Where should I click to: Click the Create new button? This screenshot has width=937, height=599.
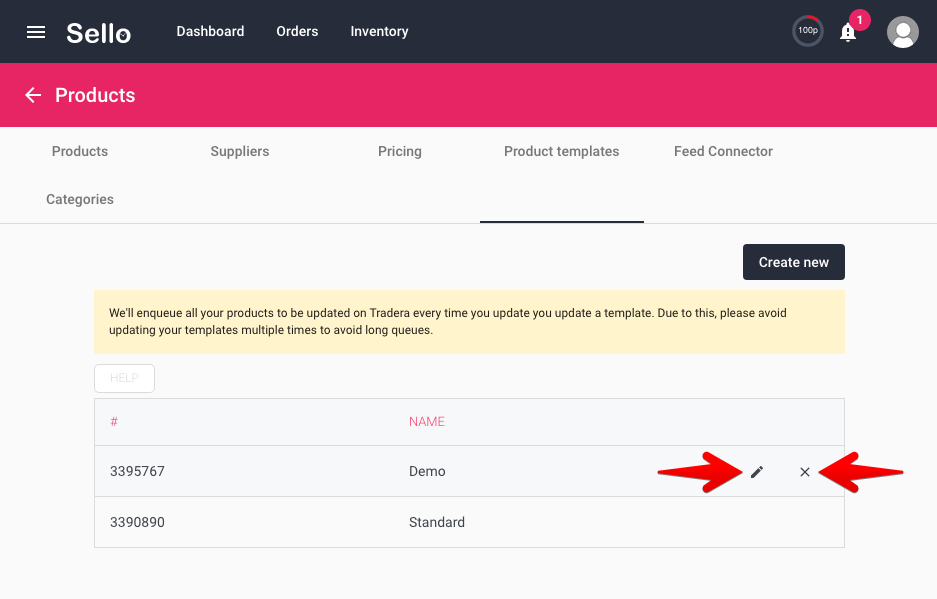coord(794,262)
